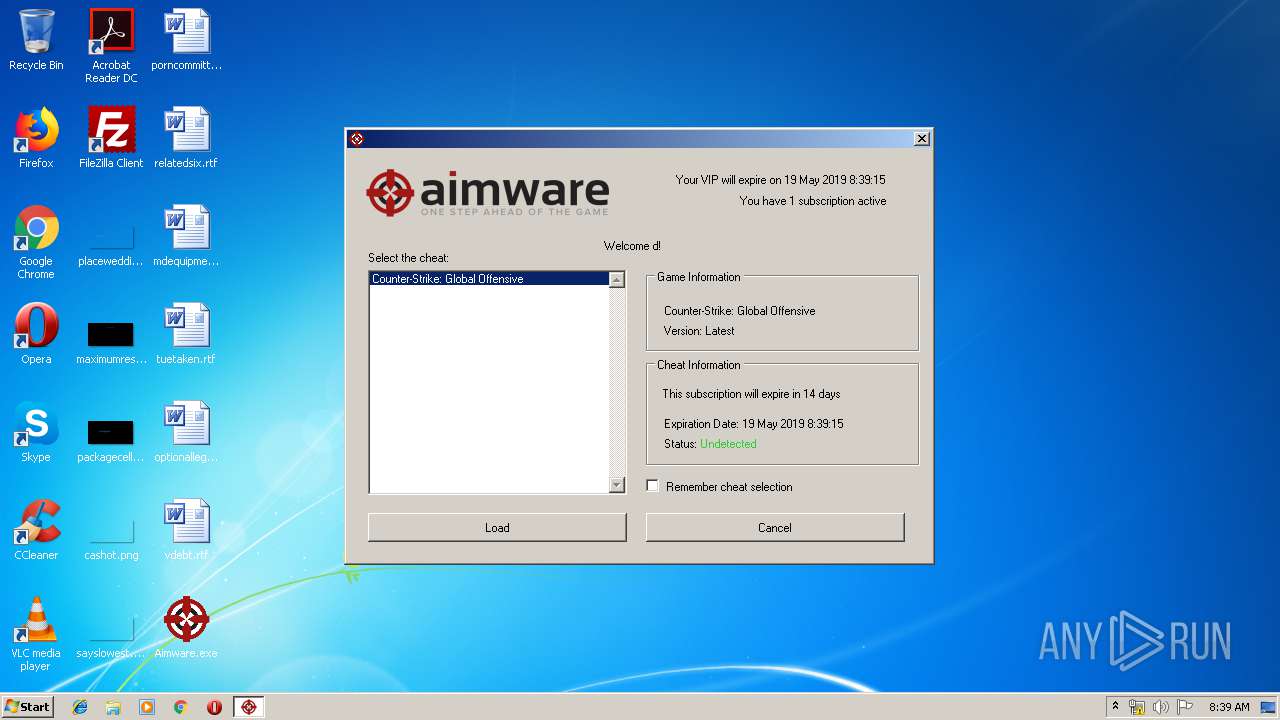Click the Cancel button
The width and height of the screenshot is (1280, 720).
(x=775, y=527)
